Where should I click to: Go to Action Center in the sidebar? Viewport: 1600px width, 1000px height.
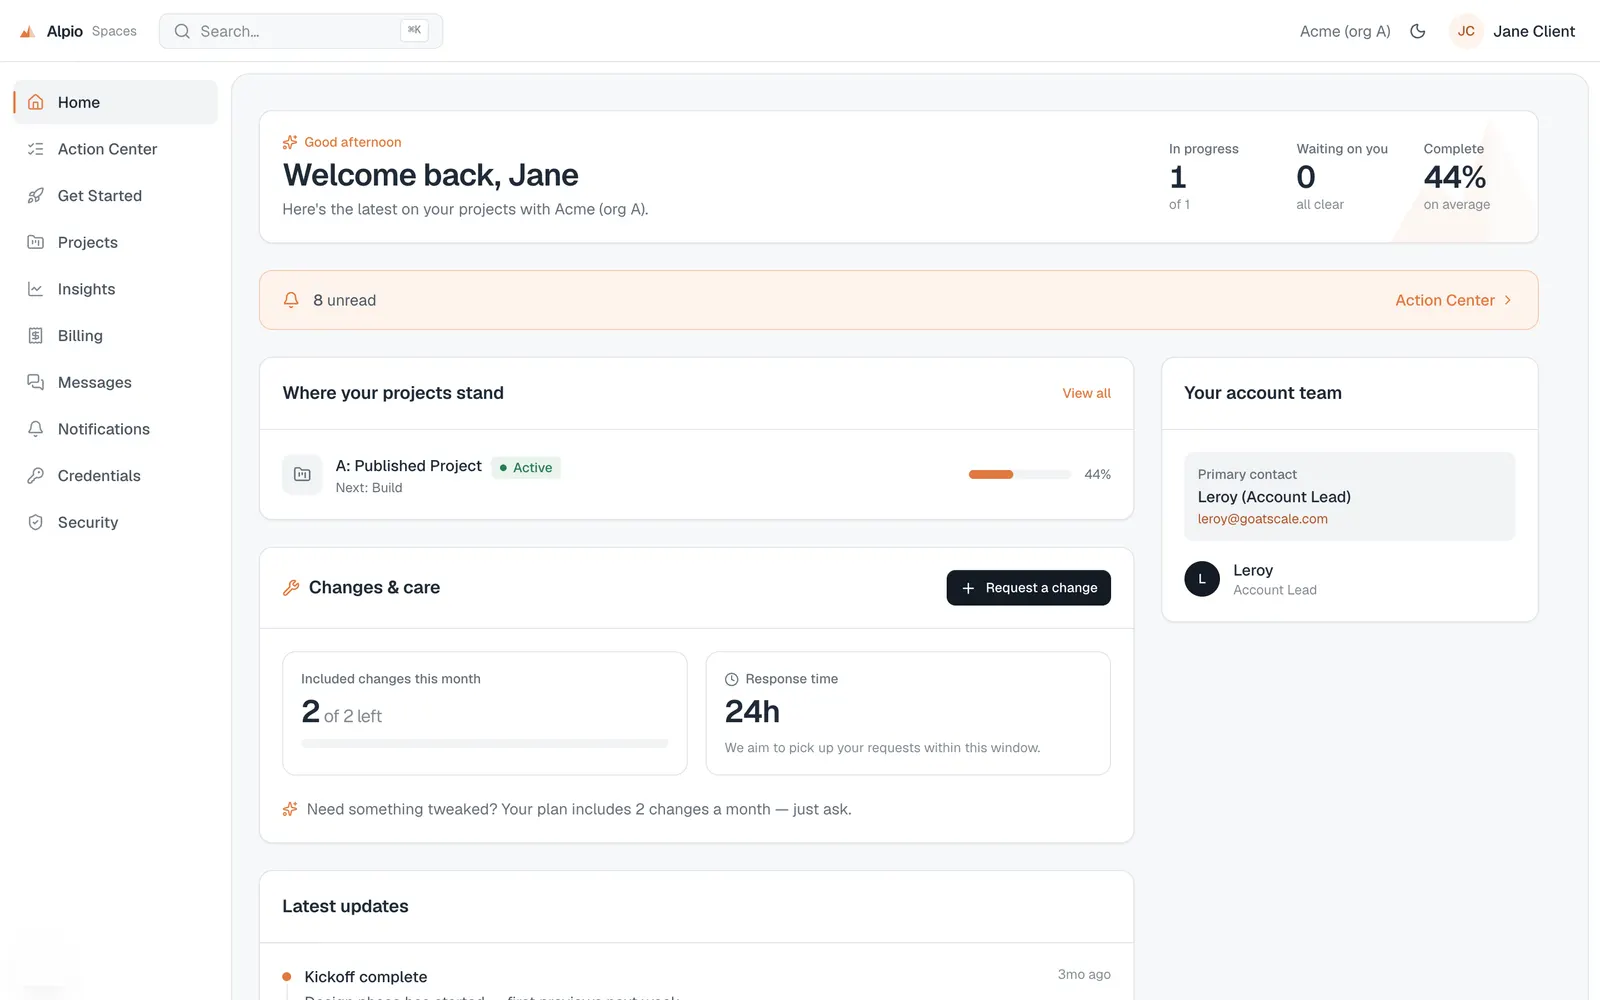pos(115,149)
